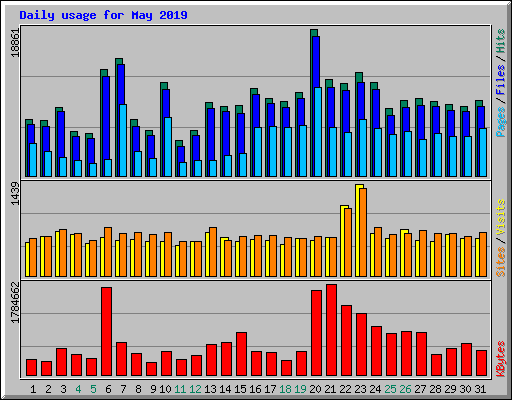Select the day "9" axis label

153,389
